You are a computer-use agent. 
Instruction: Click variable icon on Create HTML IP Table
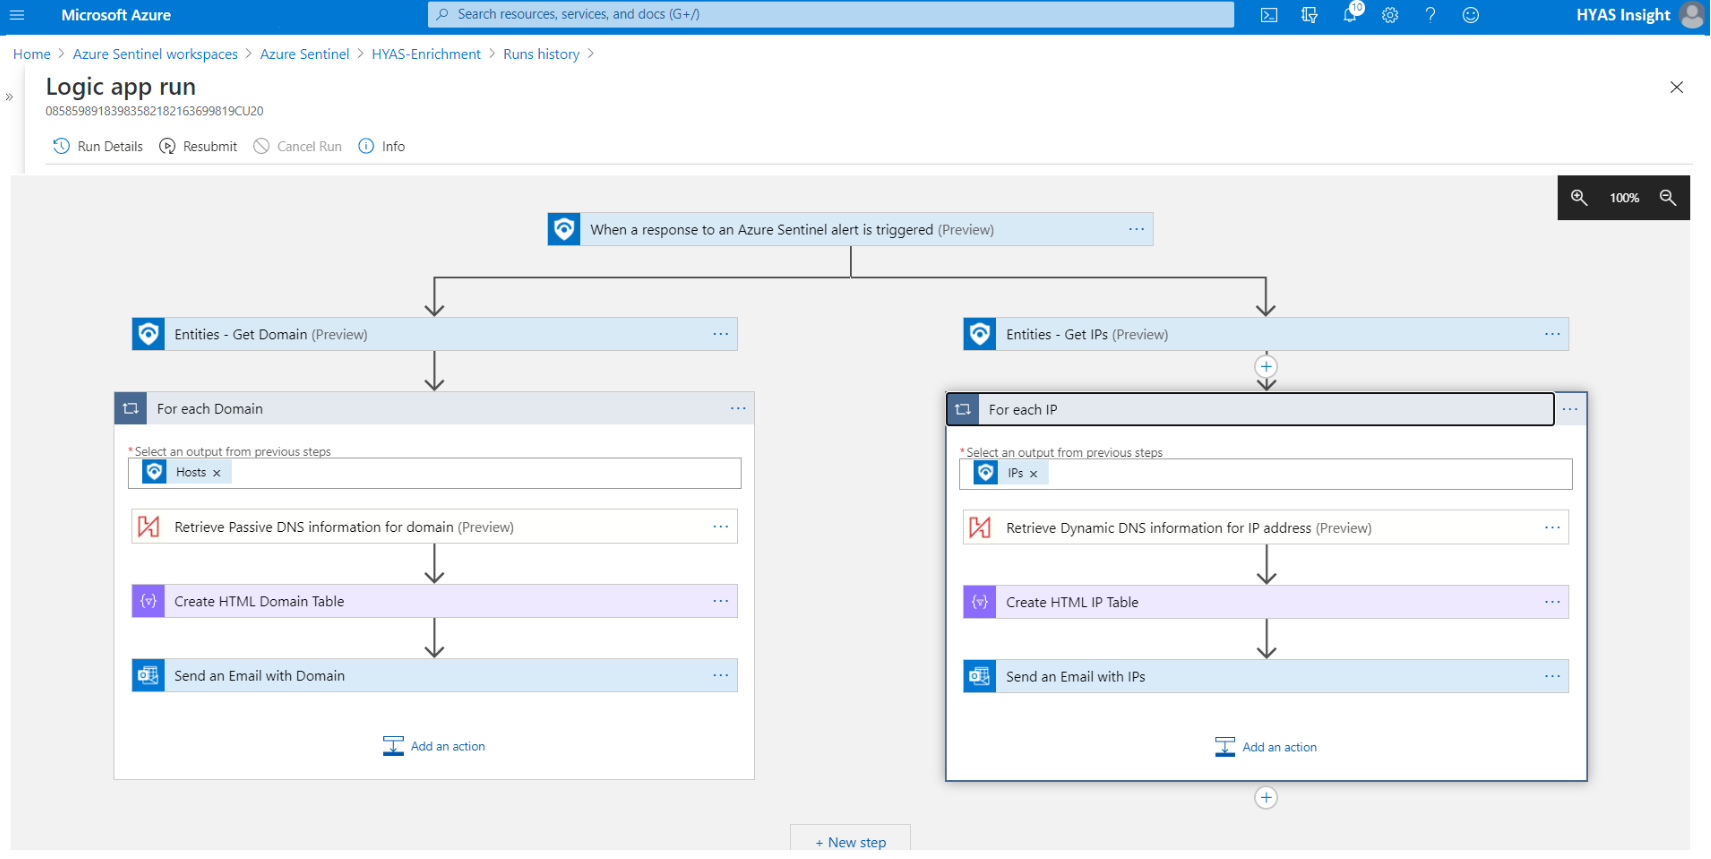pyautogui.click(x=980, y=602)
